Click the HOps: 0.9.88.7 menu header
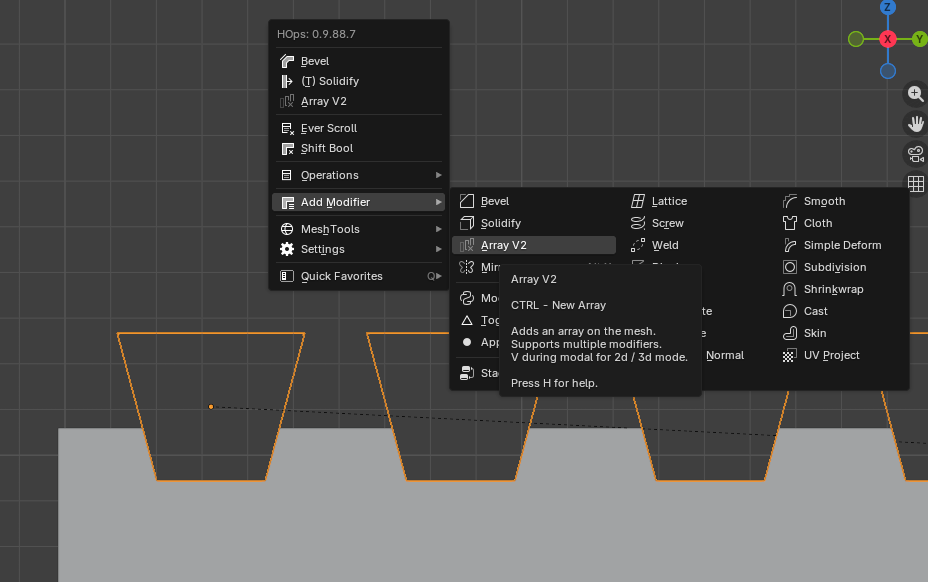The height and width of the screenshot is (582, 928). point(316,34)
